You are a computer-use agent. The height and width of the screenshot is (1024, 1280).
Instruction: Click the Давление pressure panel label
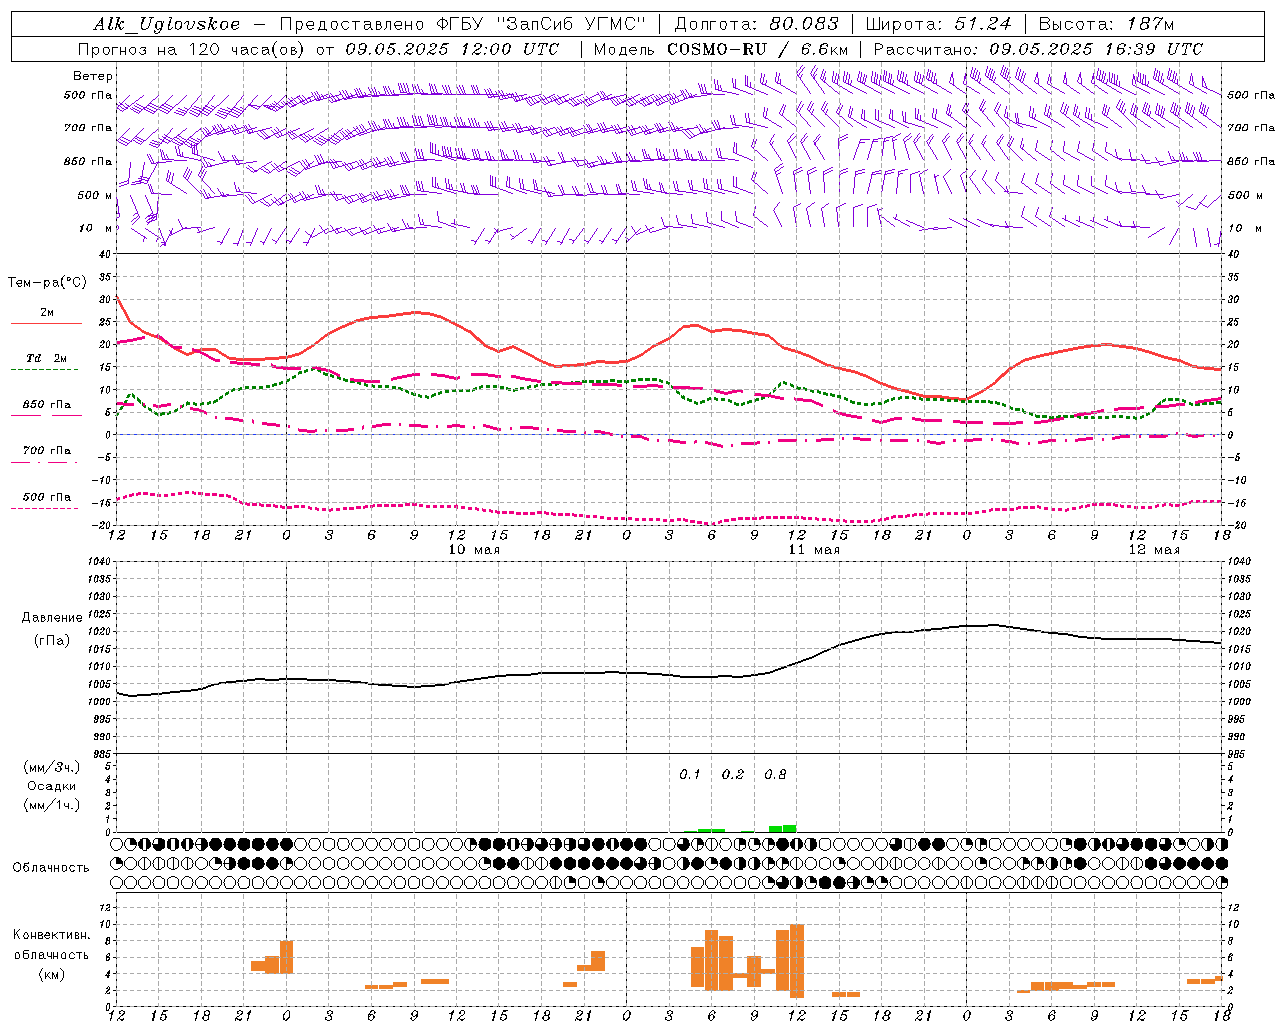click(x=52, y=618)
